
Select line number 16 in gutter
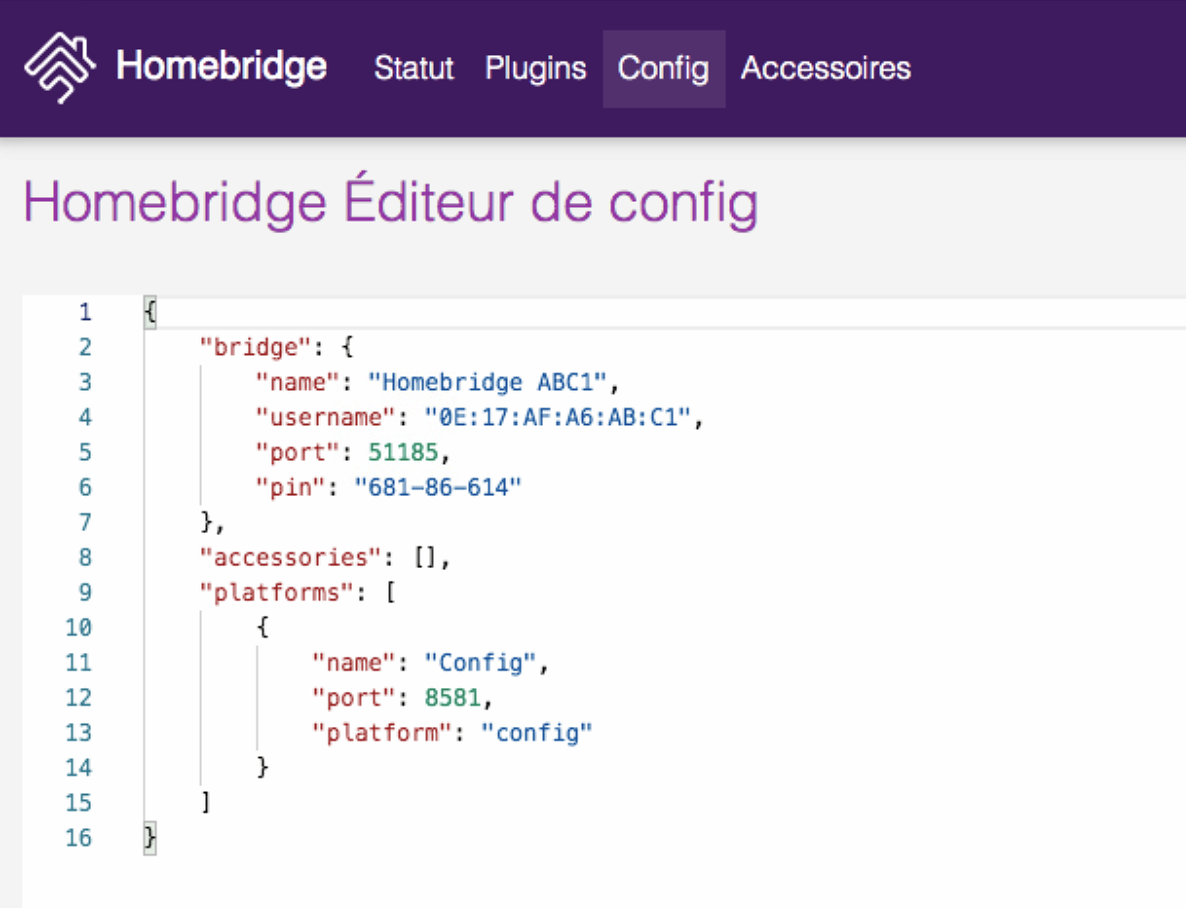click(78, 838)
